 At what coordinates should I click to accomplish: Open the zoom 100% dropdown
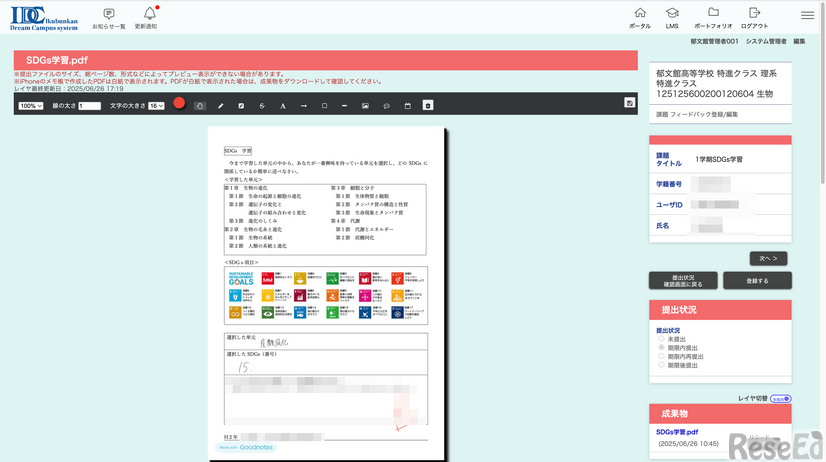(31, 106)
